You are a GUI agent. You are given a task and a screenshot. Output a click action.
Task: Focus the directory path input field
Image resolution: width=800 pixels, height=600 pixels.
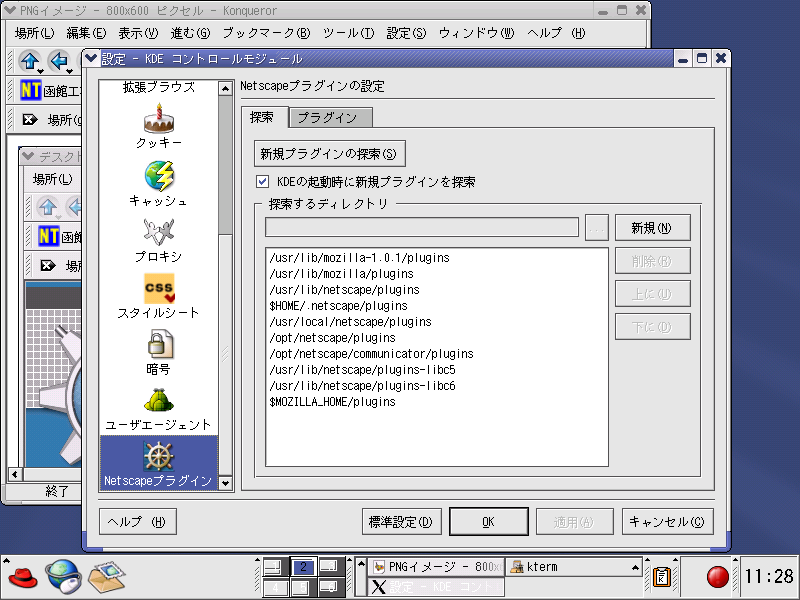click(x=422, y=227)
